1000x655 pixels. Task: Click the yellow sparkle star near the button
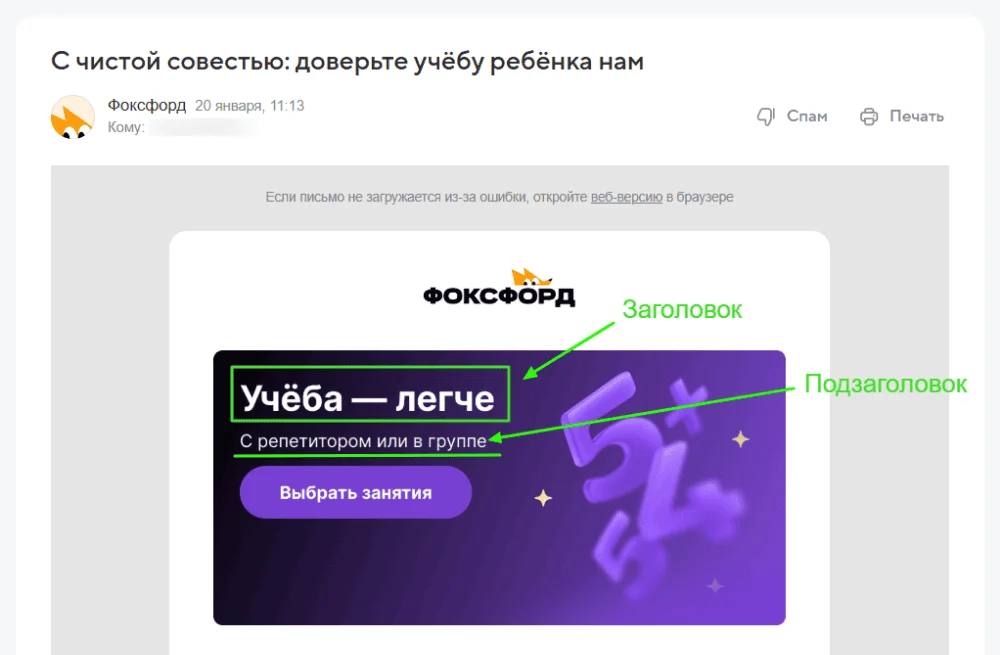543,497
